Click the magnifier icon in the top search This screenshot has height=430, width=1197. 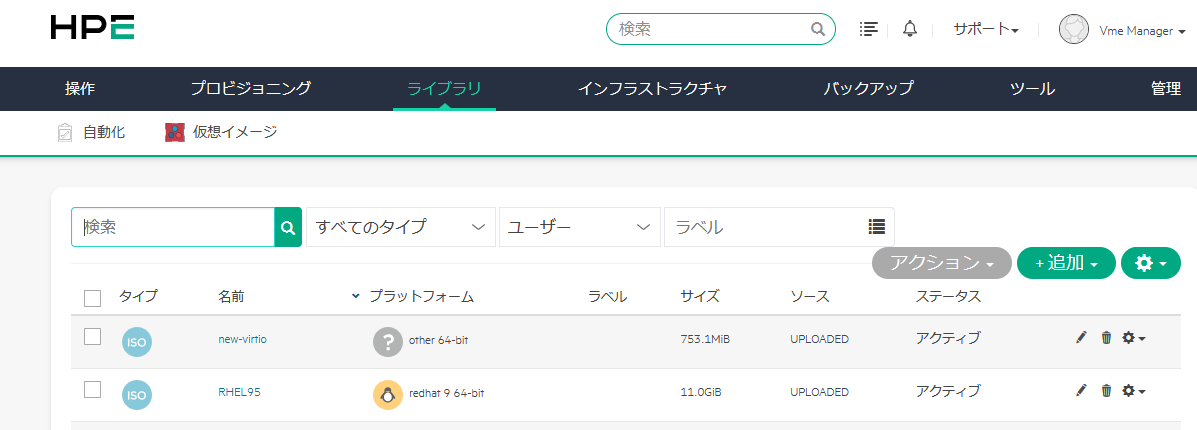coord(818,29)
